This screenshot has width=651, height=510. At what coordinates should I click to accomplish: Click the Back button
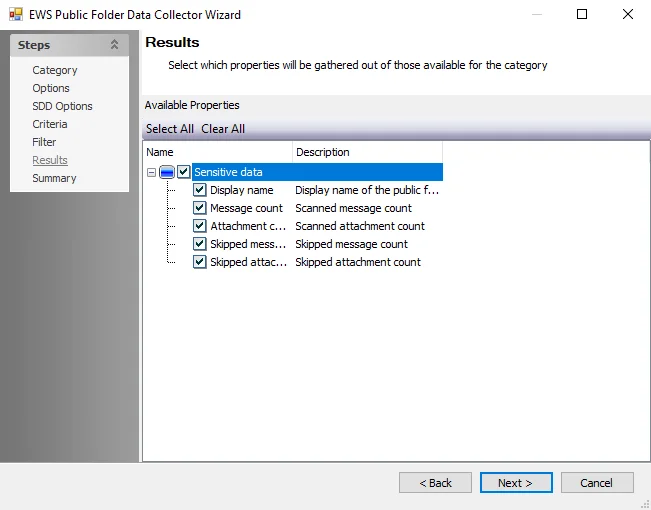coord(435,483)
